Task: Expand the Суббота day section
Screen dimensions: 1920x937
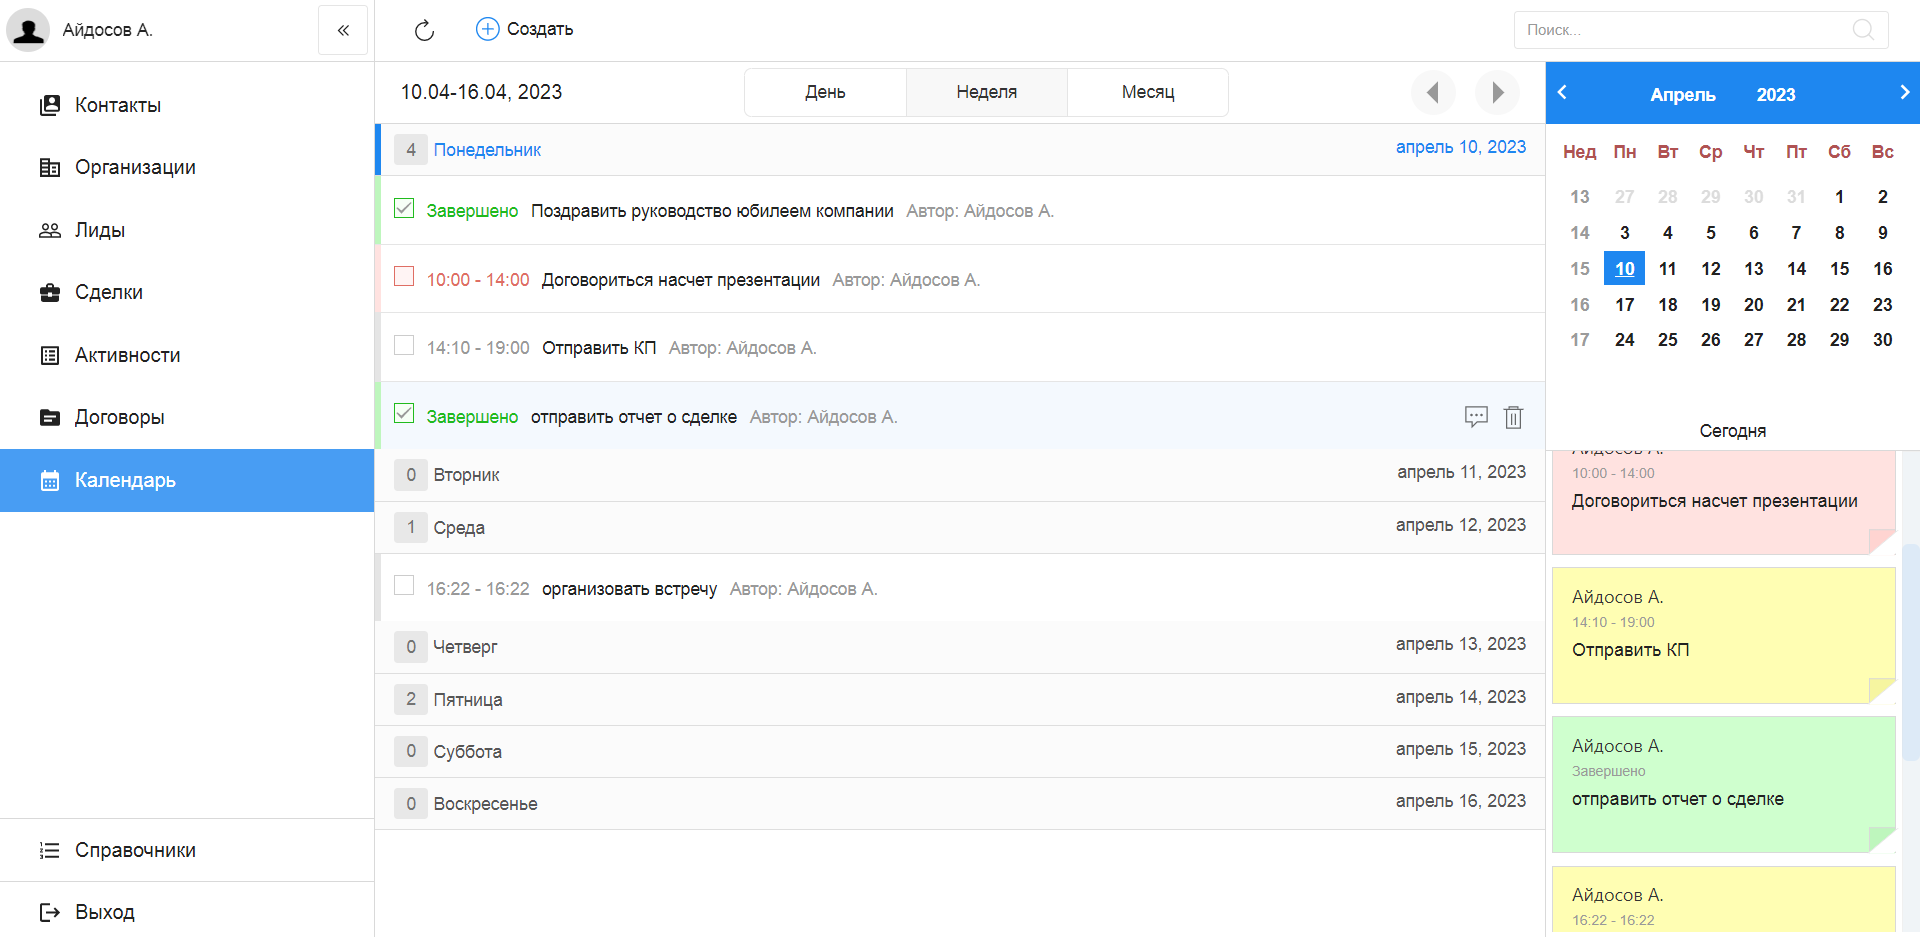Action: (x=960, y=752)
